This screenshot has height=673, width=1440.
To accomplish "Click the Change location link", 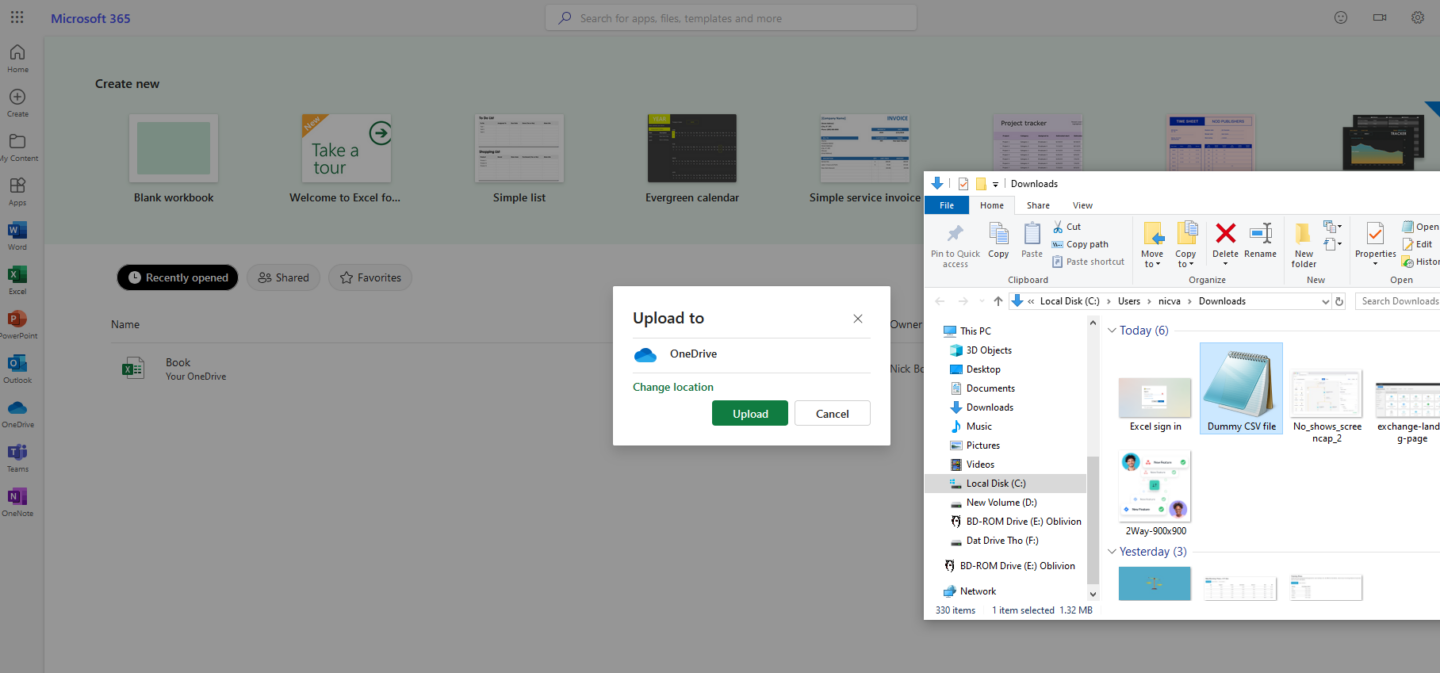I will [x=673, y=386].
